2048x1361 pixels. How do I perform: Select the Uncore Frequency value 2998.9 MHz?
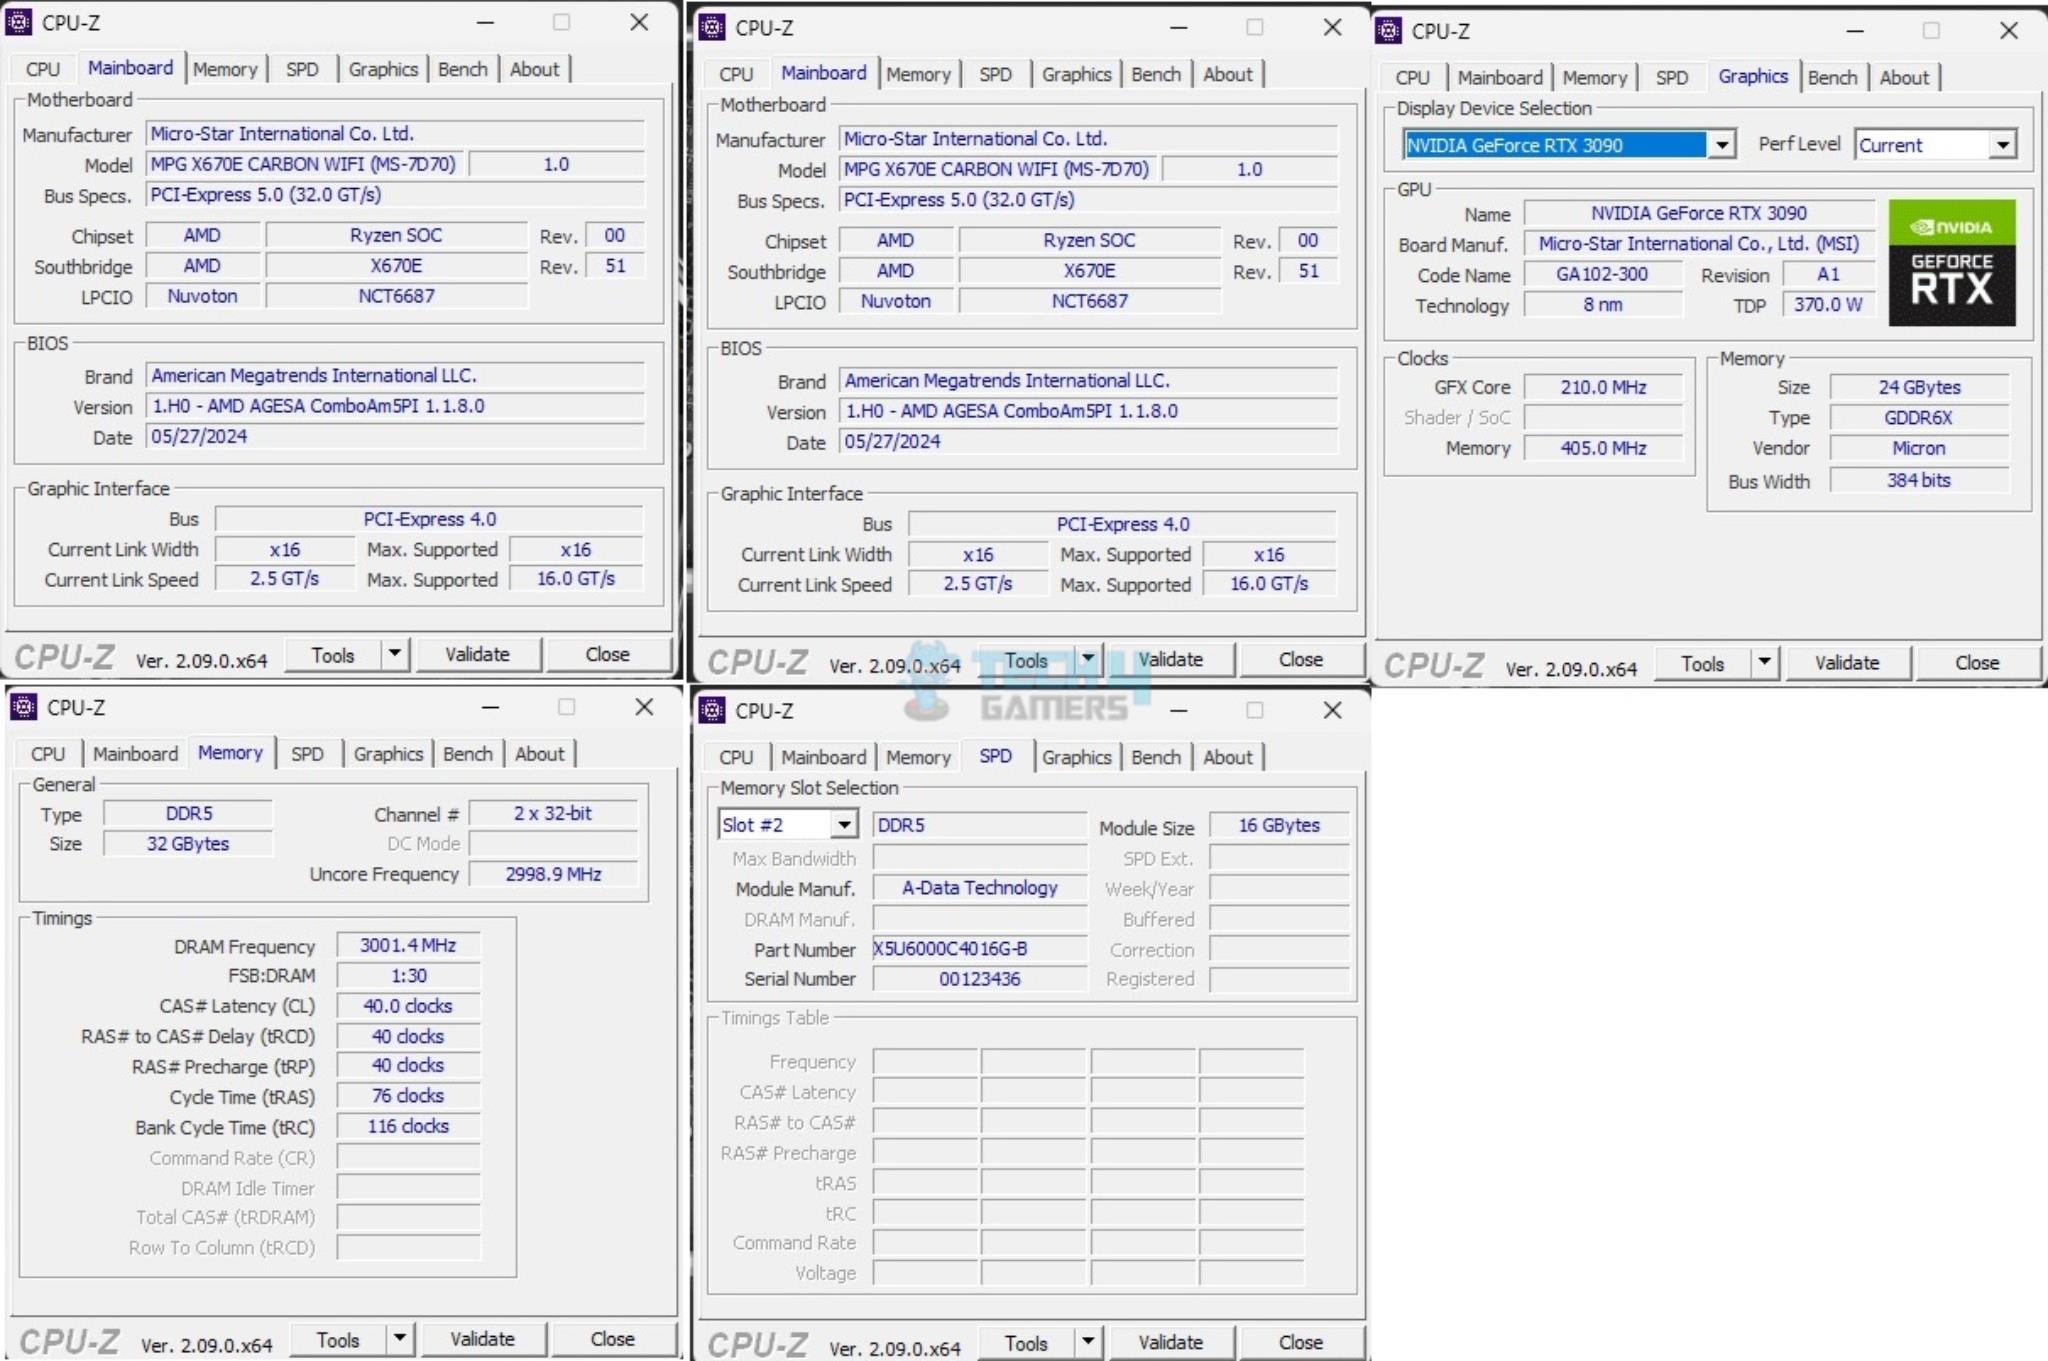pos(553,874)
